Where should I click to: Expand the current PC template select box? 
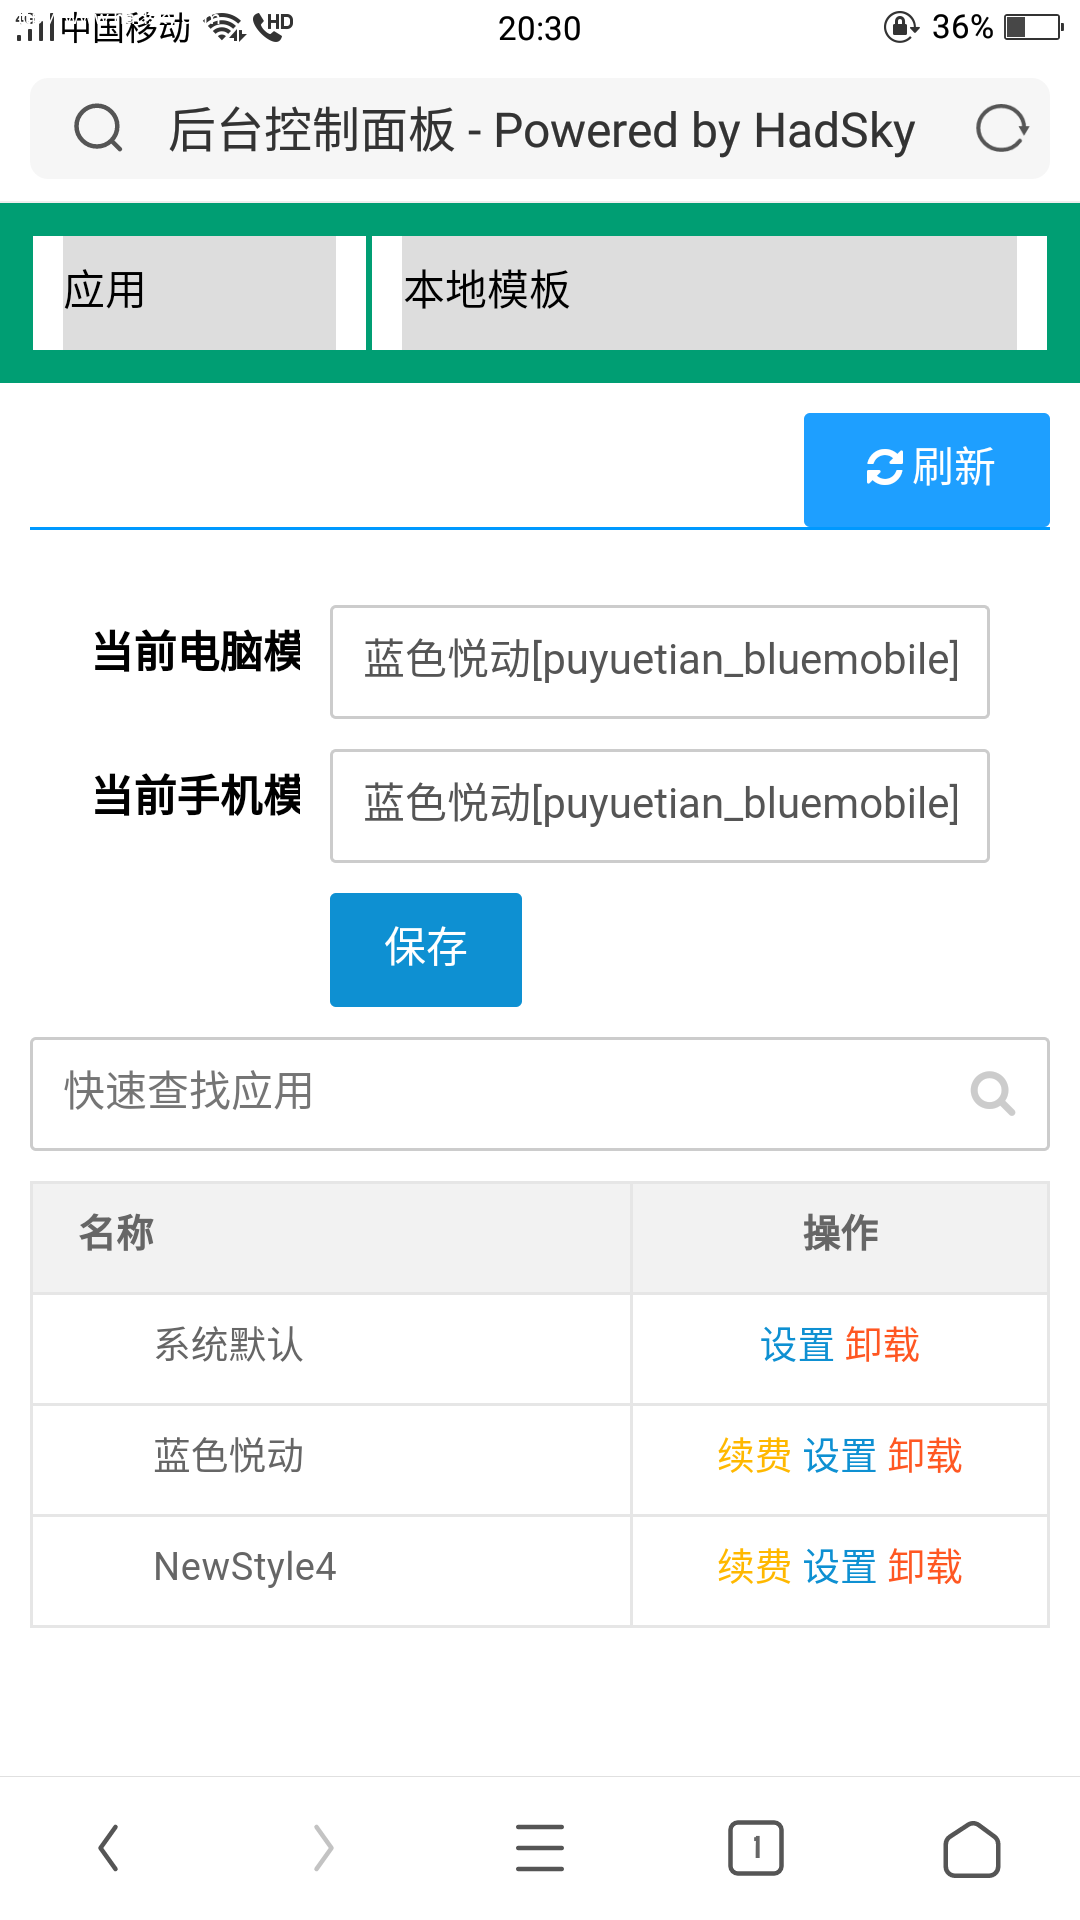(x=660, y=662)
